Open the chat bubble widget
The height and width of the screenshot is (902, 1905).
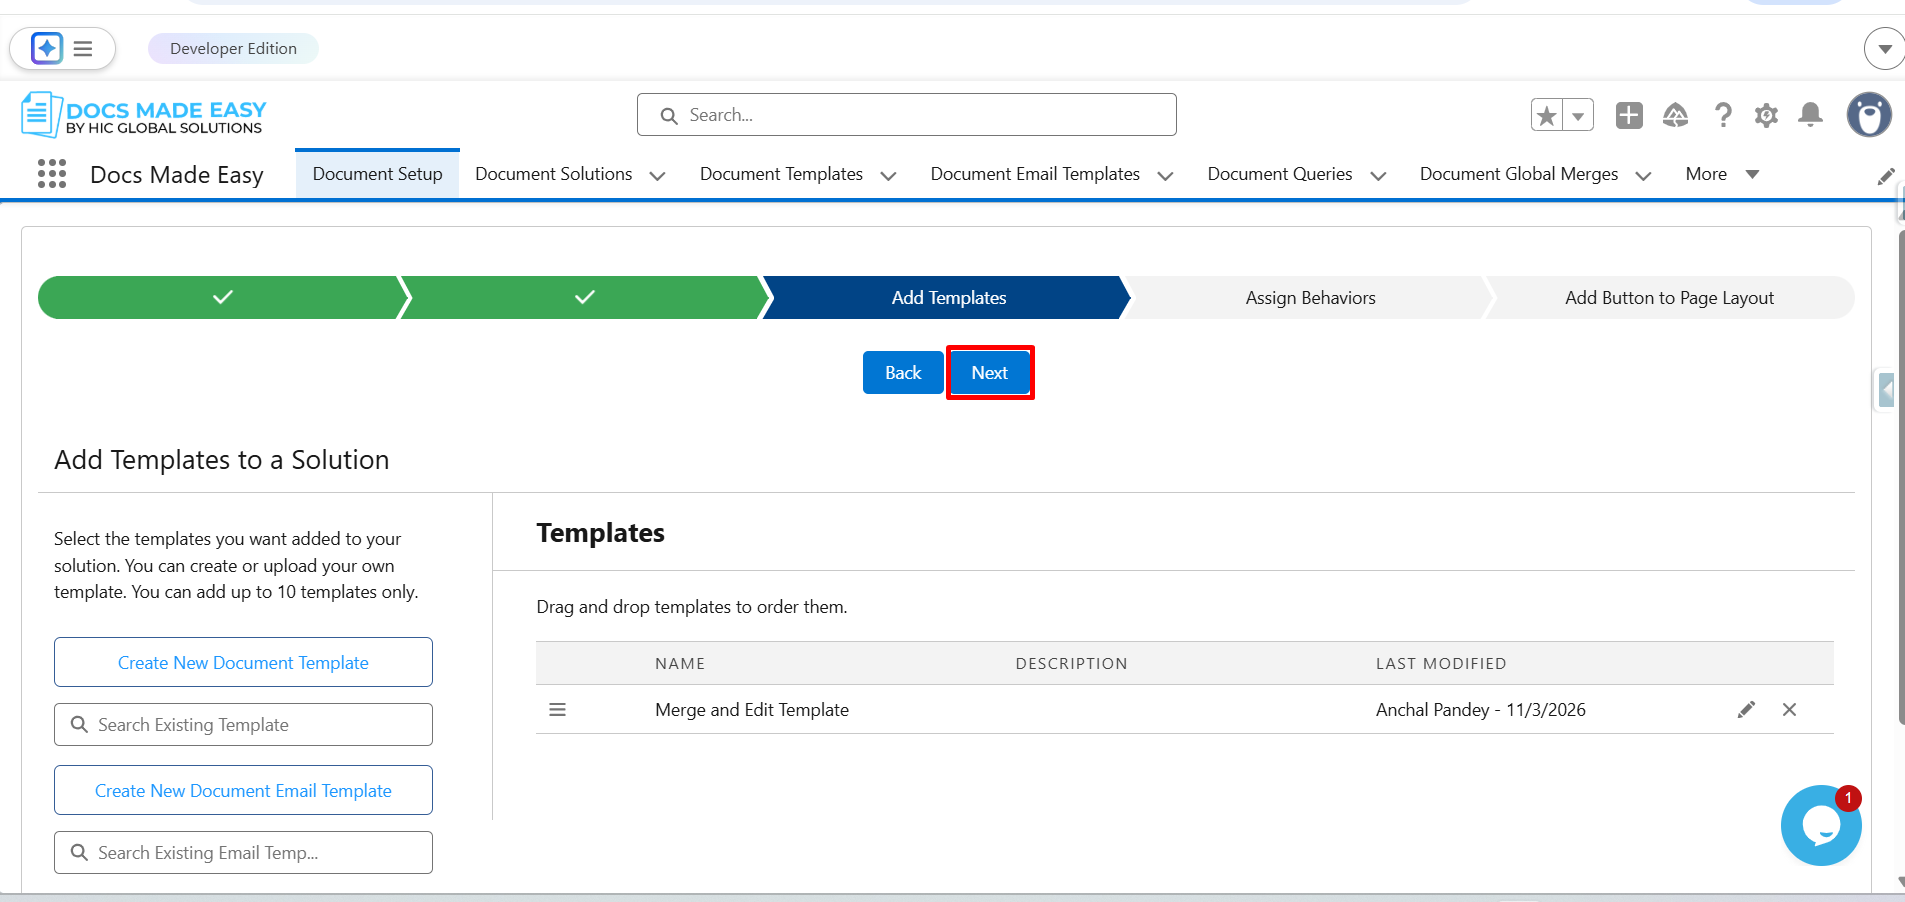pyautogui.click(x=1821, y=826)
